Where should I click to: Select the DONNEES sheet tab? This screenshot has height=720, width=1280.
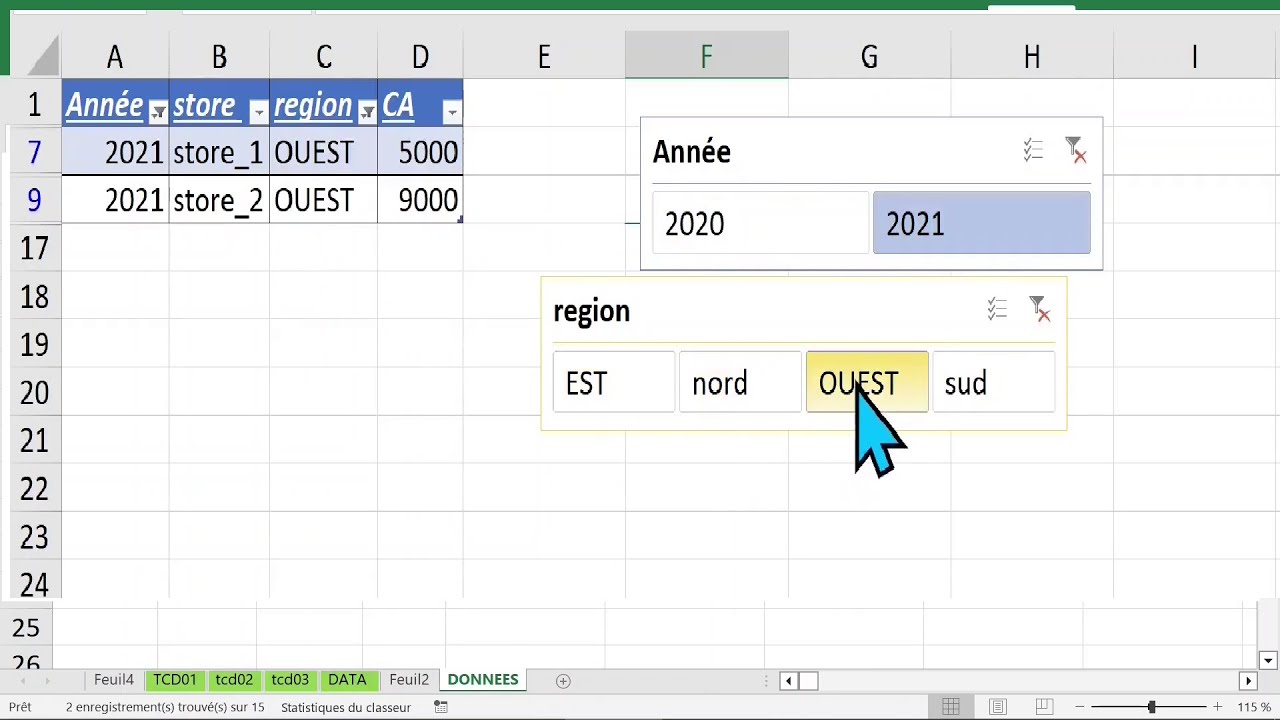click(x=483, y=680)
